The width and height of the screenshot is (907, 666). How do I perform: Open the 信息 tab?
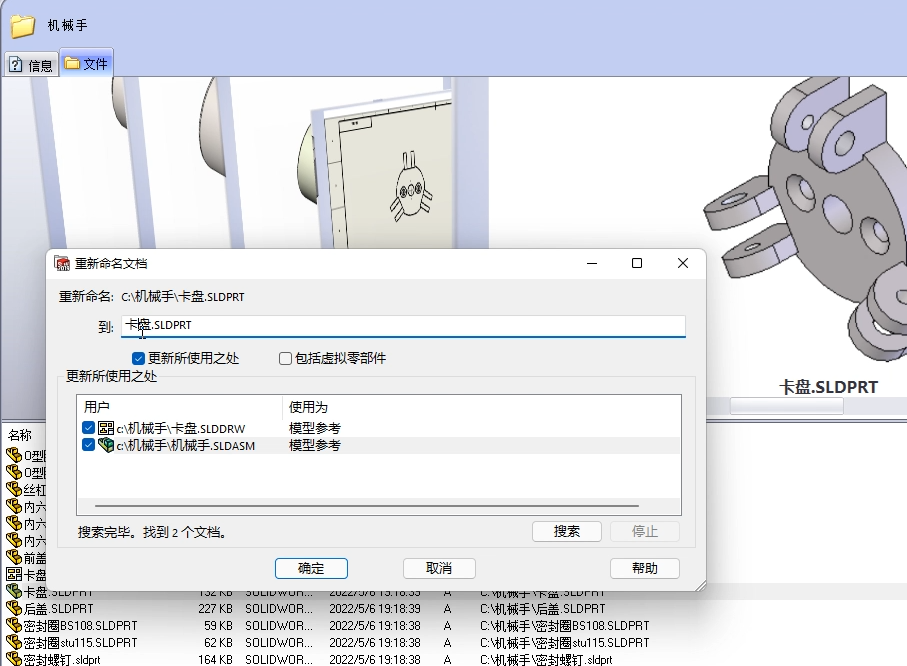click(x=29, y=63)
